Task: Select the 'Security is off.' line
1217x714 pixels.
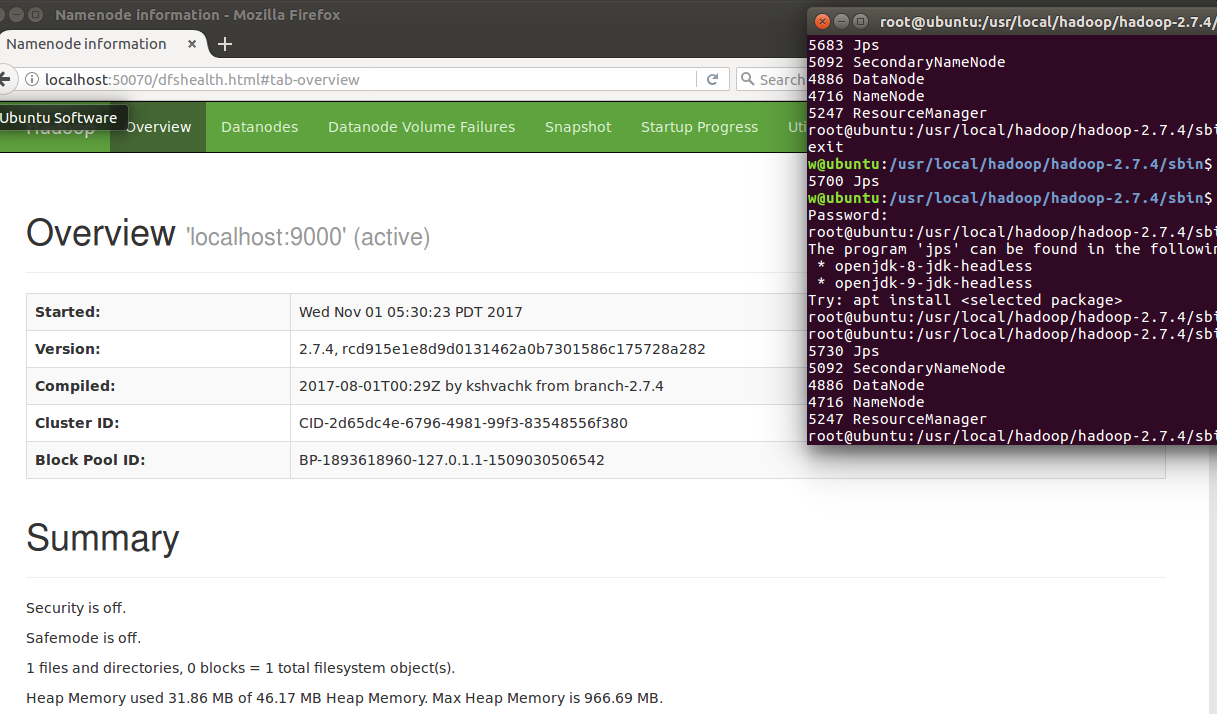Action: [x=76, y=608]
